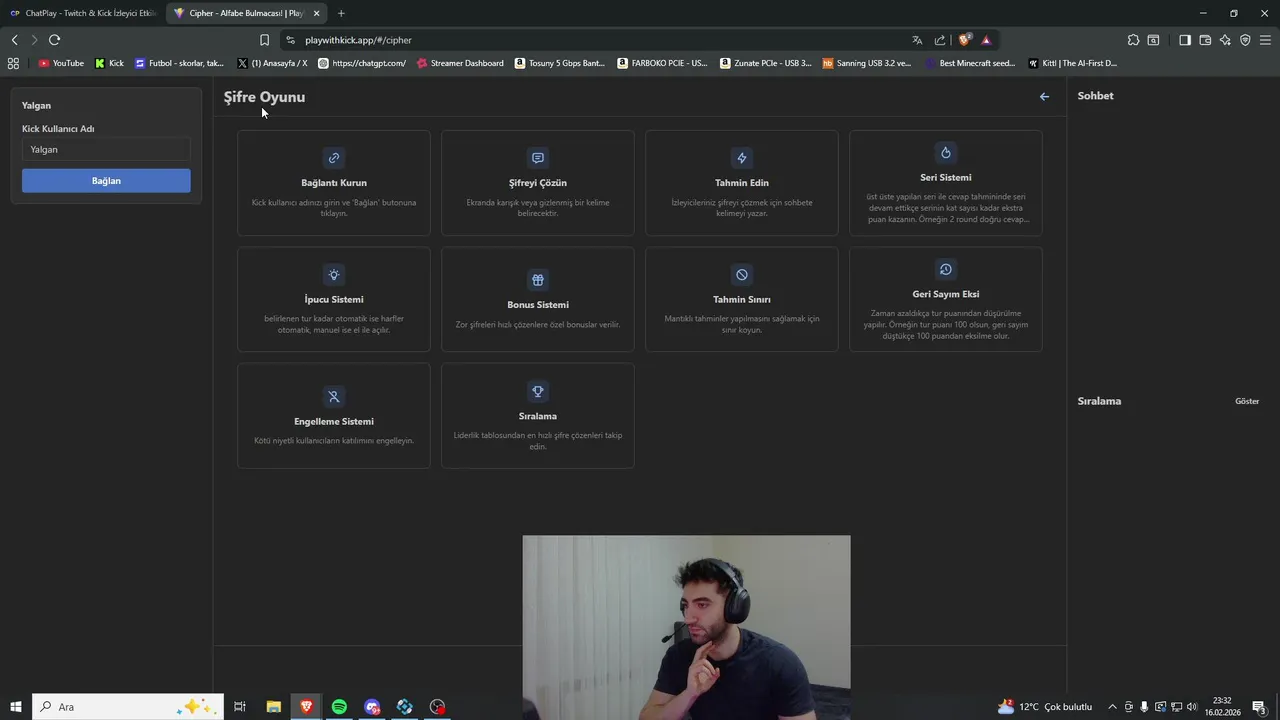Viewport: 1280px width, 720px height.
Task: Click the Engelleme Sistemi card title
Action: click(x=334, y=421)
